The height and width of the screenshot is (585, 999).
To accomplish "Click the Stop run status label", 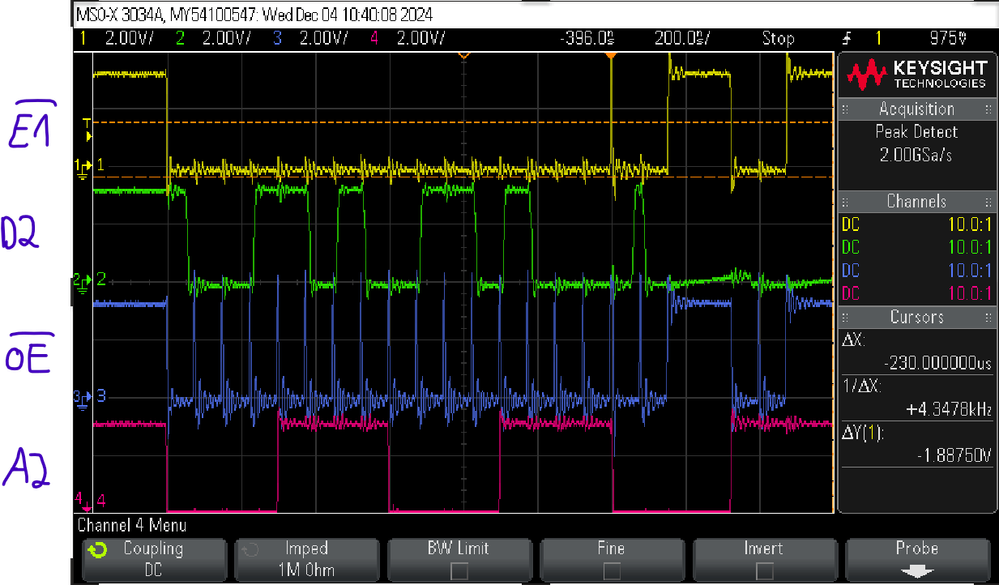I will pyautogui.click(x=778, y=38).
